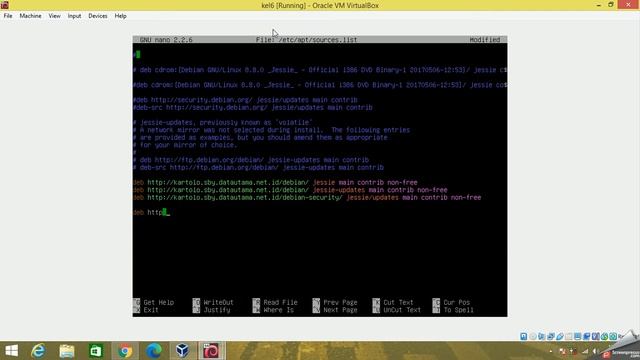Viewport: 640px width, 360px height.
Task: Click 'are provided as examples' comment line
Action: click(x=260, y=138)
